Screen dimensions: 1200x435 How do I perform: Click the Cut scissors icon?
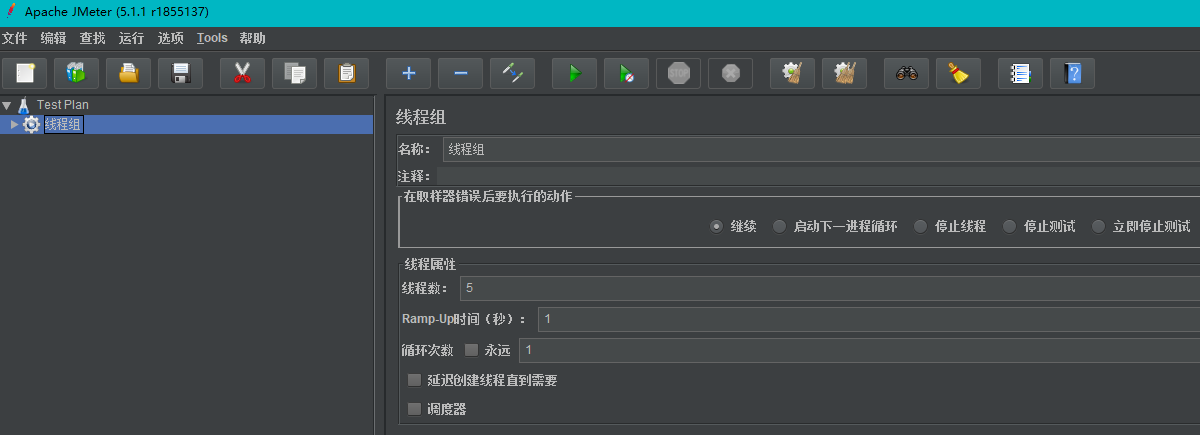click(242, 73)
